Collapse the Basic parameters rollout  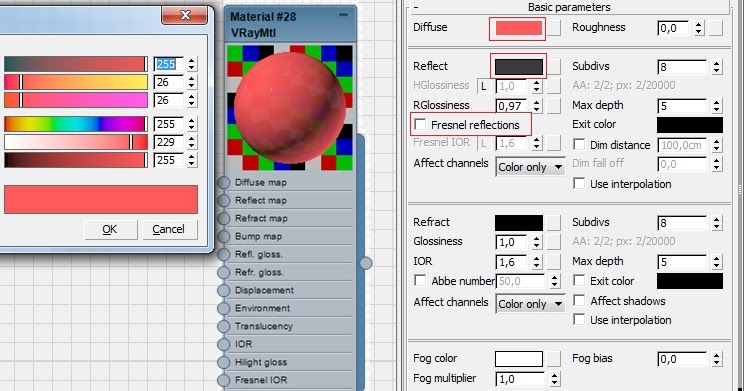(416, 7)
